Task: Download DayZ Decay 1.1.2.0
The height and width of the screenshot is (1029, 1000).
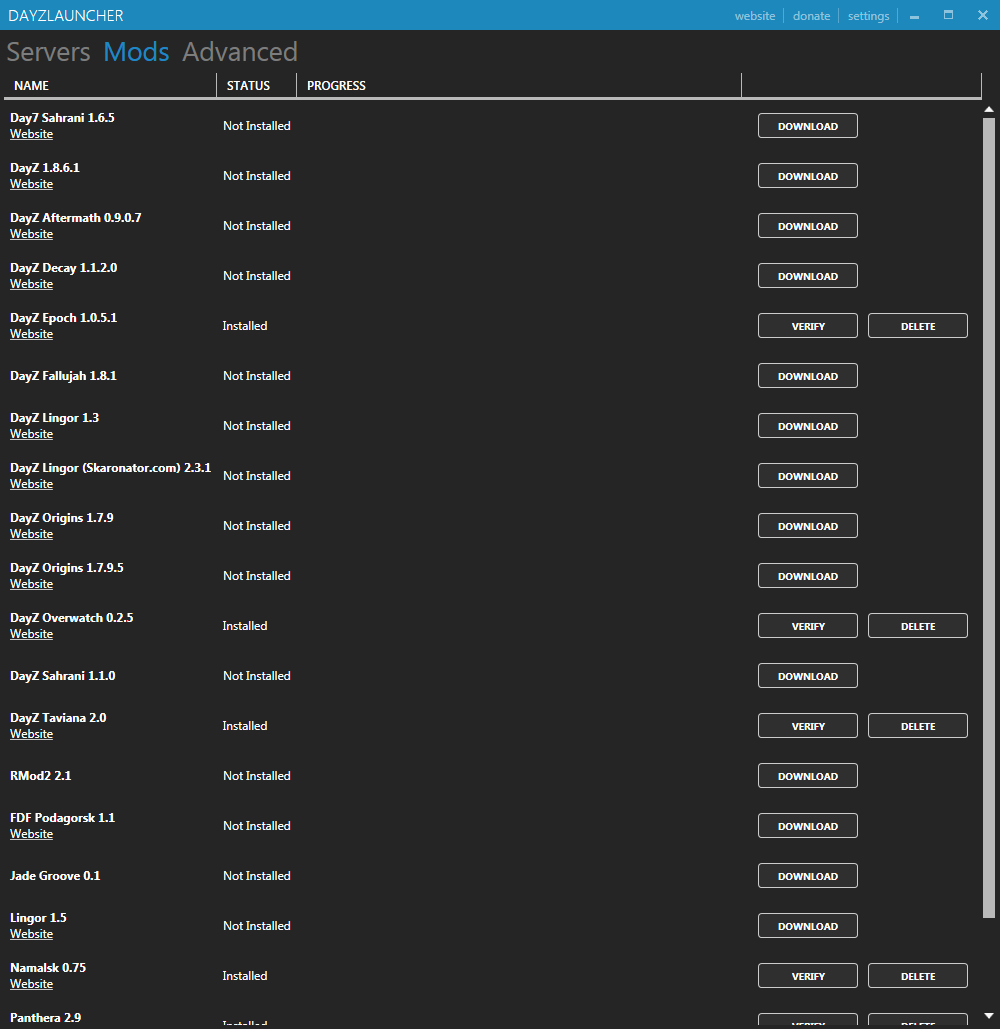Action: (808, 276)
